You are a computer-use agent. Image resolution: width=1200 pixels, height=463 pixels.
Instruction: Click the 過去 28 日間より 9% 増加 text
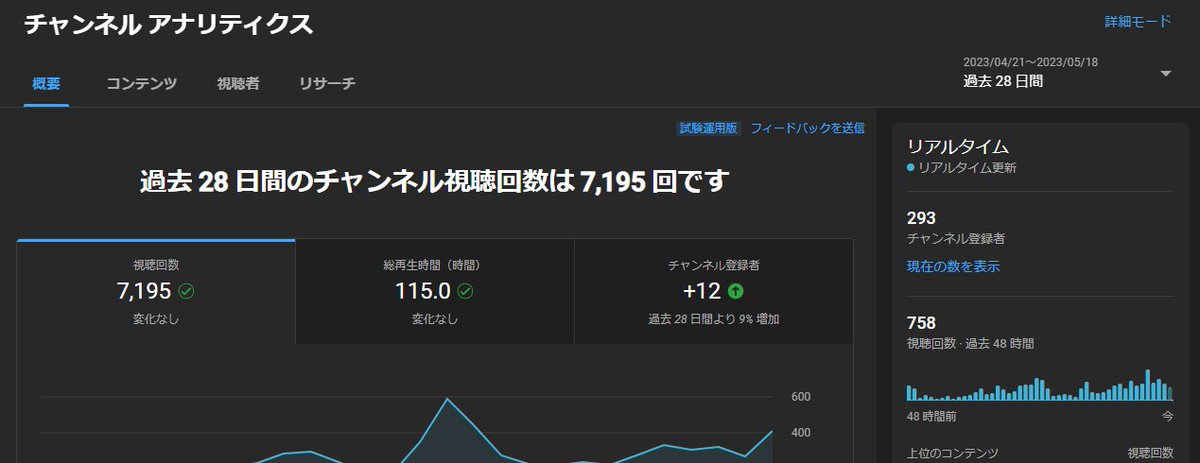click(714, 320)
